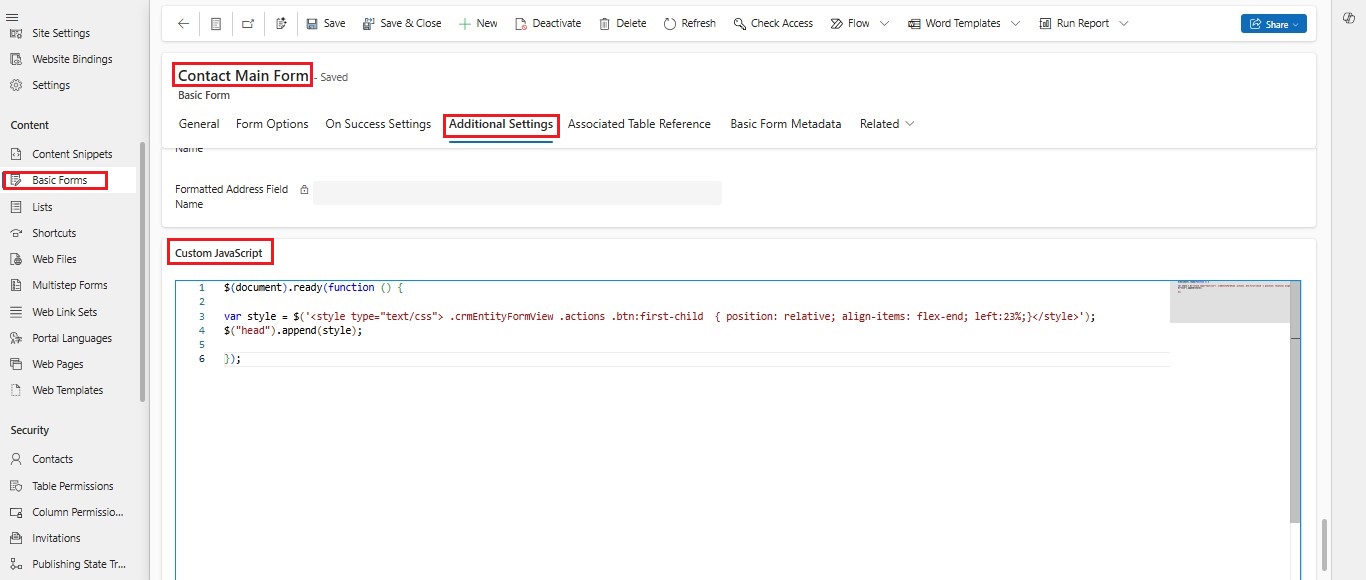Select the On Success Settings tab
1366x580 pixels.
(x=378, y=124)
